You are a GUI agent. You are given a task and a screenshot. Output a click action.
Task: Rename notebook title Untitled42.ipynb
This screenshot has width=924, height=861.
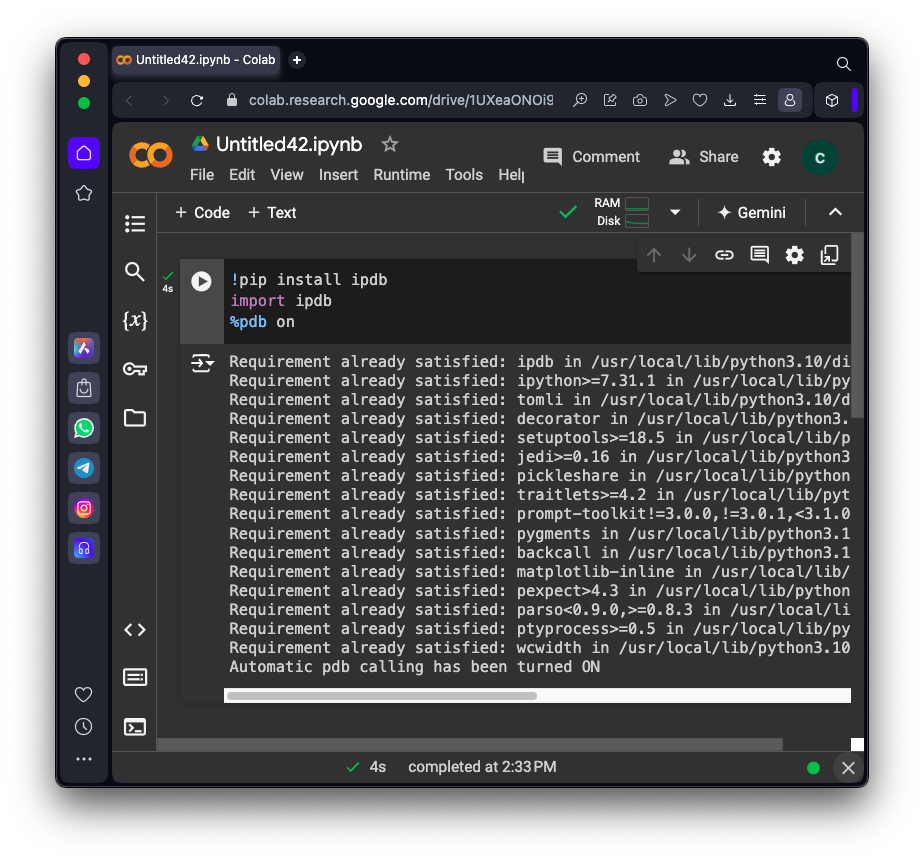tap(289, 144)
